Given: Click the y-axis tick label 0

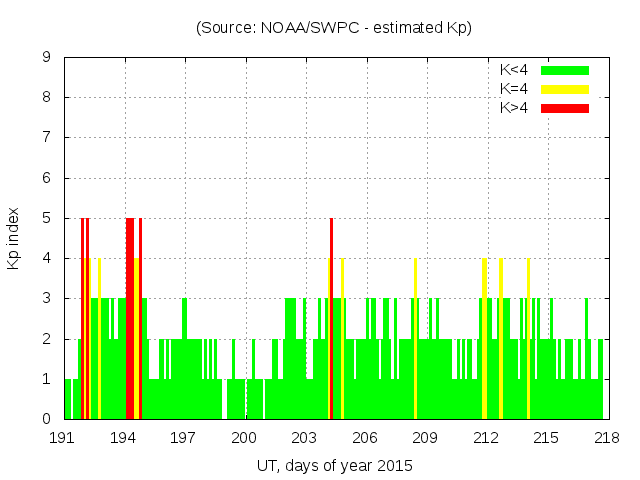Looking at the screenshot, I should tap(47, 419).
